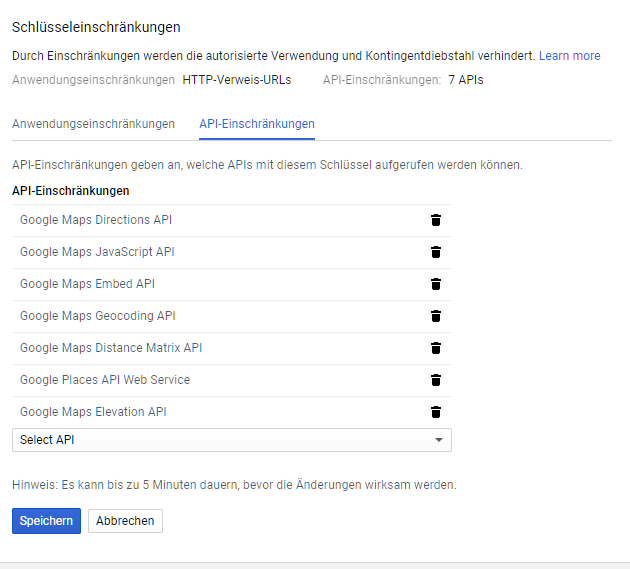630x569 pixels.
Task: Remove Google Places API Web Service restriction
Action: (436, 380)
